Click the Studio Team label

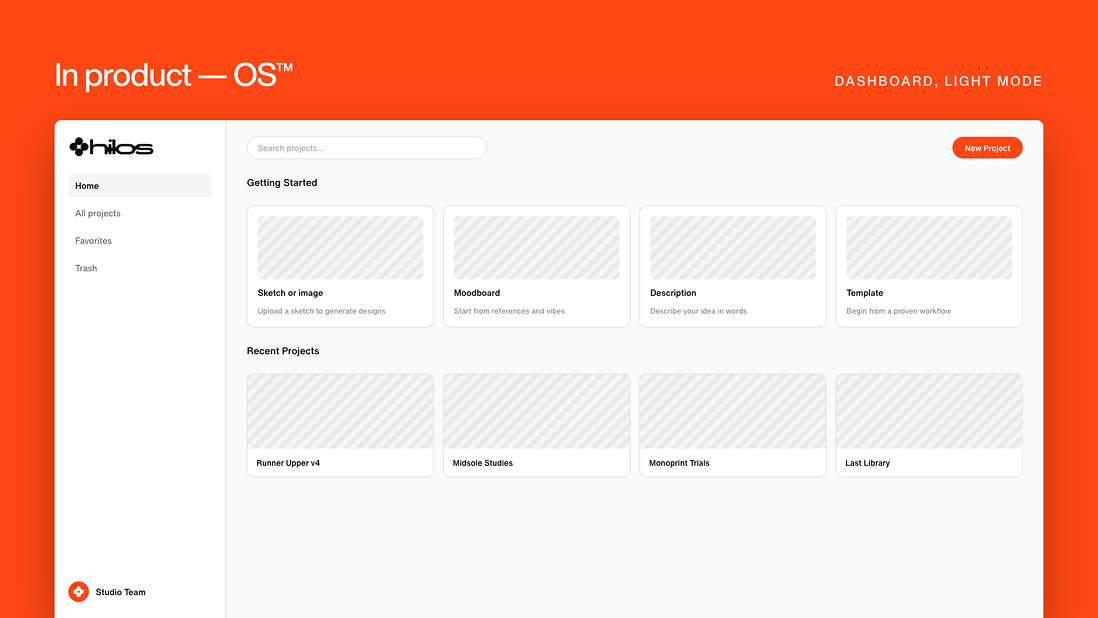[120, 591]
